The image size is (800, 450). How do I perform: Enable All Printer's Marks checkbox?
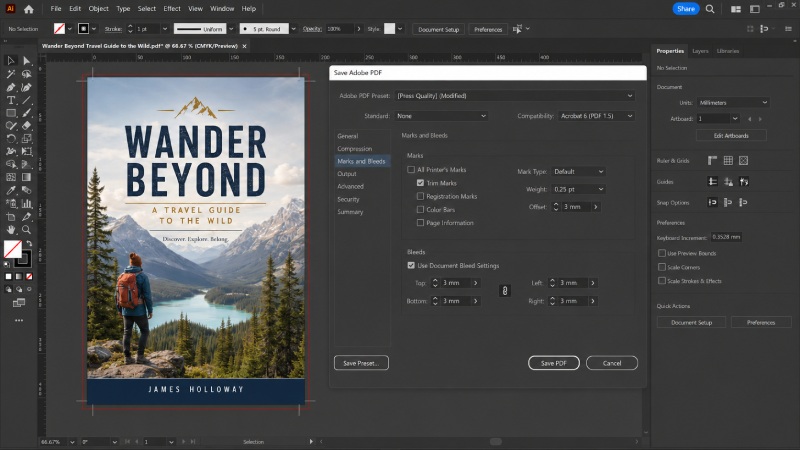coord(411,169)
